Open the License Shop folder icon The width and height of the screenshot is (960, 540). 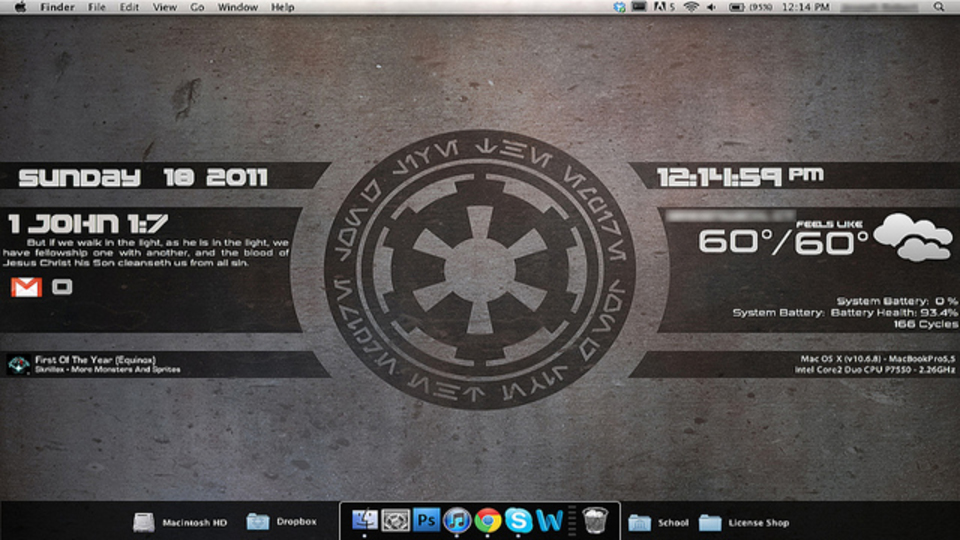[x=710, y=522]
